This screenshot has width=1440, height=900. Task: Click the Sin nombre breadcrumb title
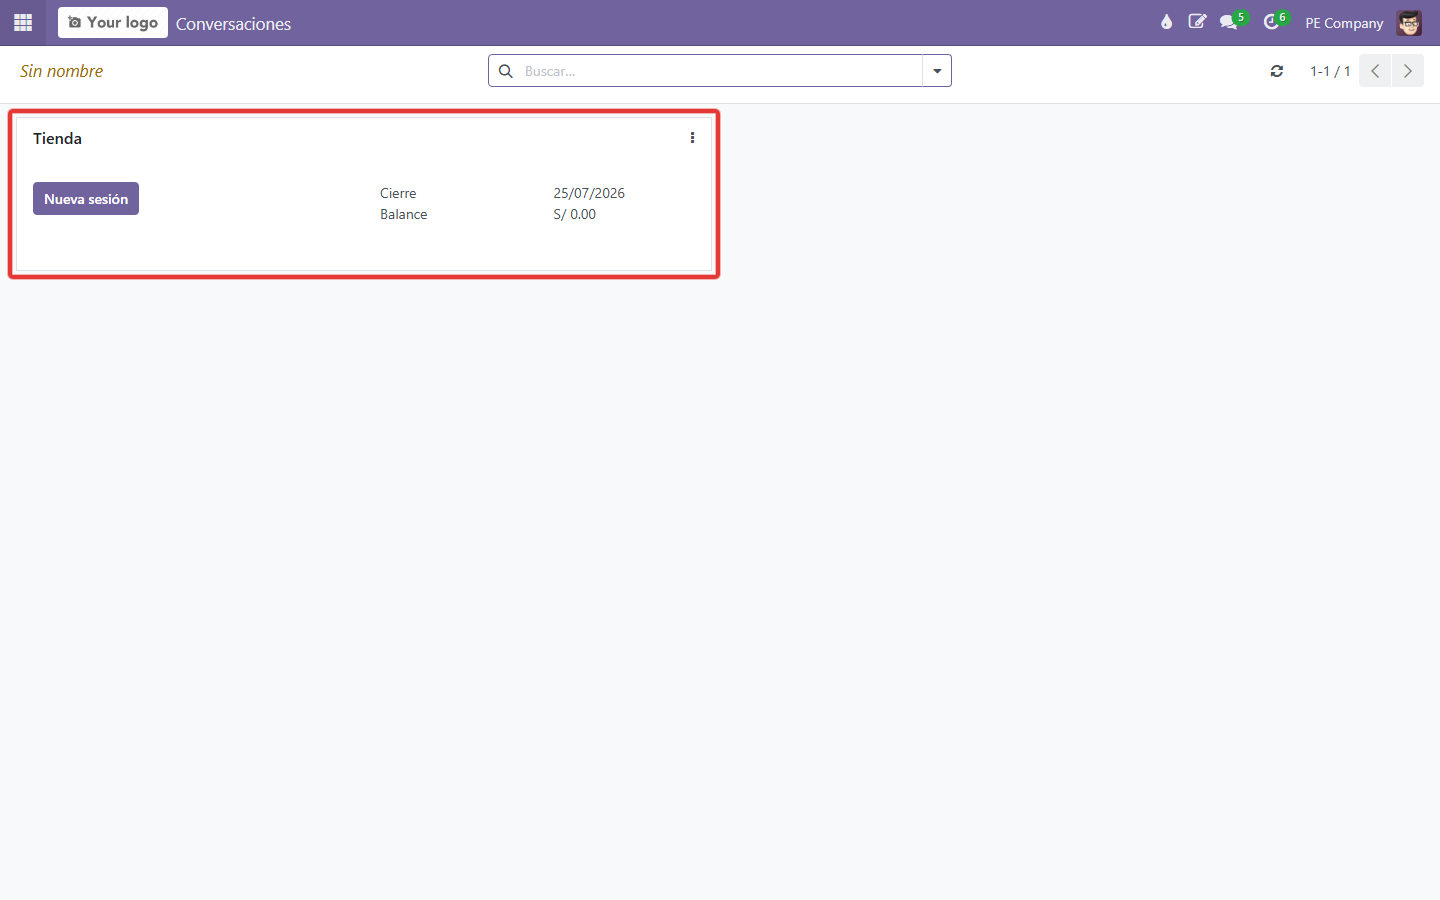(x=61, y=71)
